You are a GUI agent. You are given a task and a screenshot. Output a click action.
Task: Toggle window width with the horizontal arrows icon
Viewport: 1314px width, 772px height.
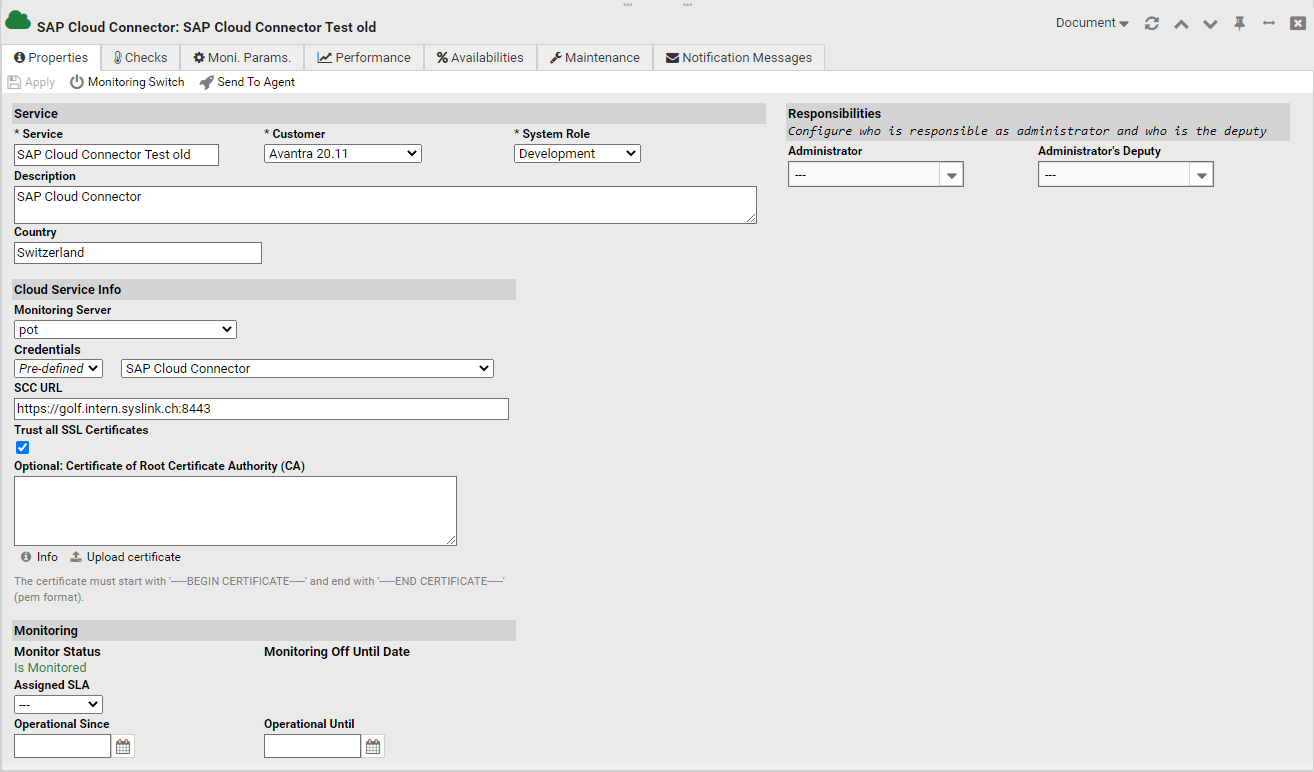tap(1269, 23)
